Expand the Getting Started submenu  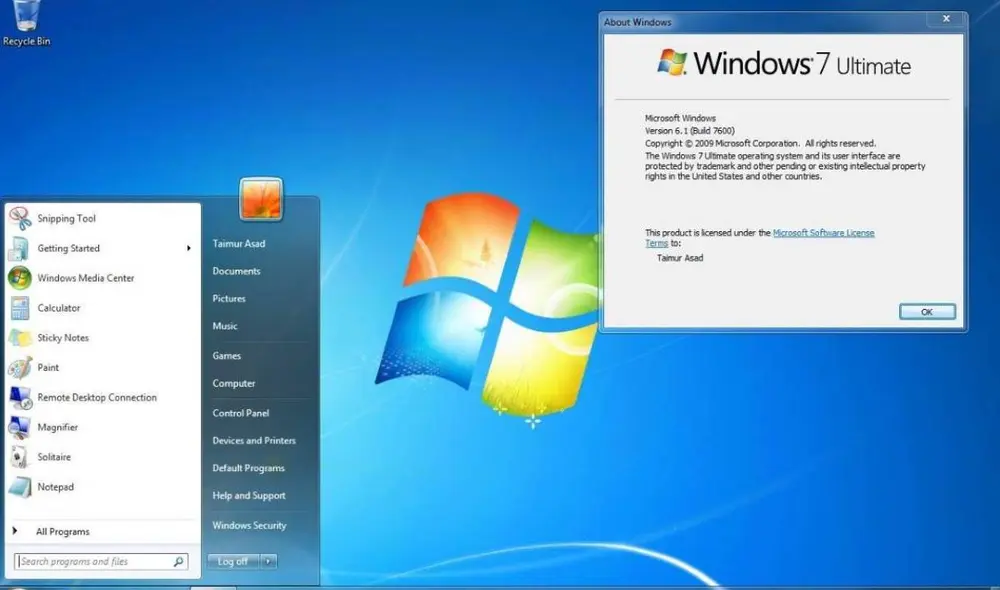click(70, 248)
